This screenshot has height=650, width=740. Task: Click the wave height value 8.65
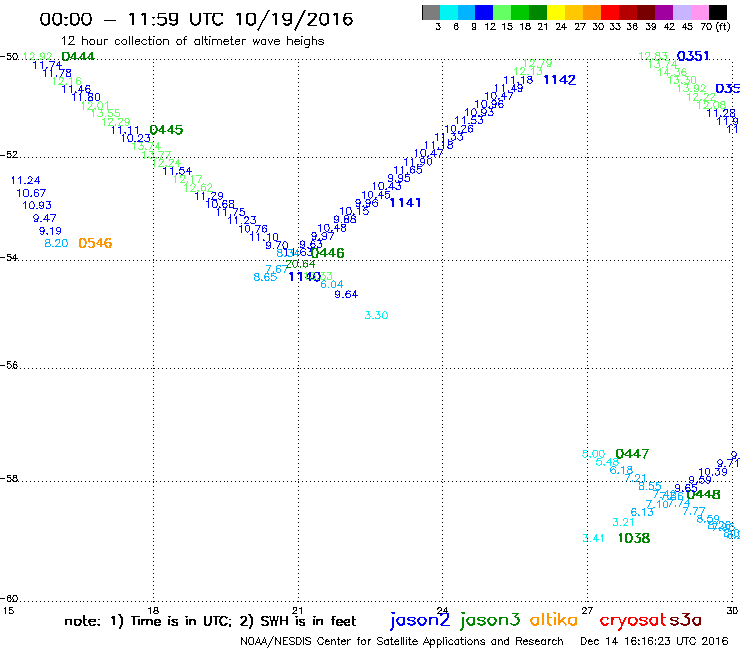[x=265, y=277]
